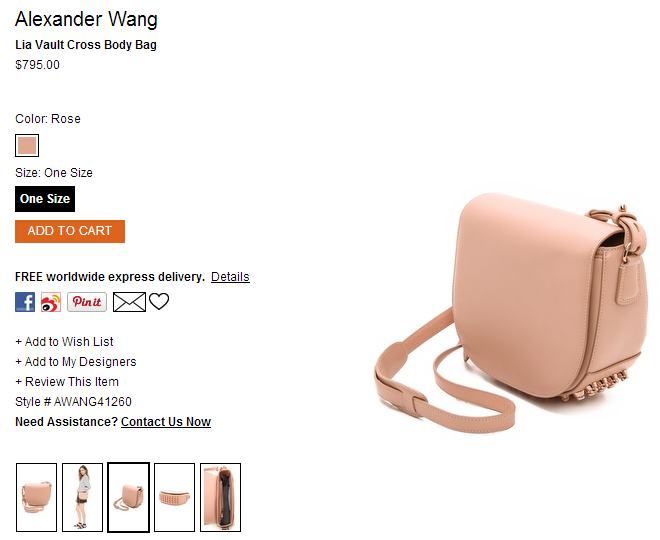This screenshot has width=660, height=540.
Task: Add item to Wish List
Action: (x=64, y=341)
